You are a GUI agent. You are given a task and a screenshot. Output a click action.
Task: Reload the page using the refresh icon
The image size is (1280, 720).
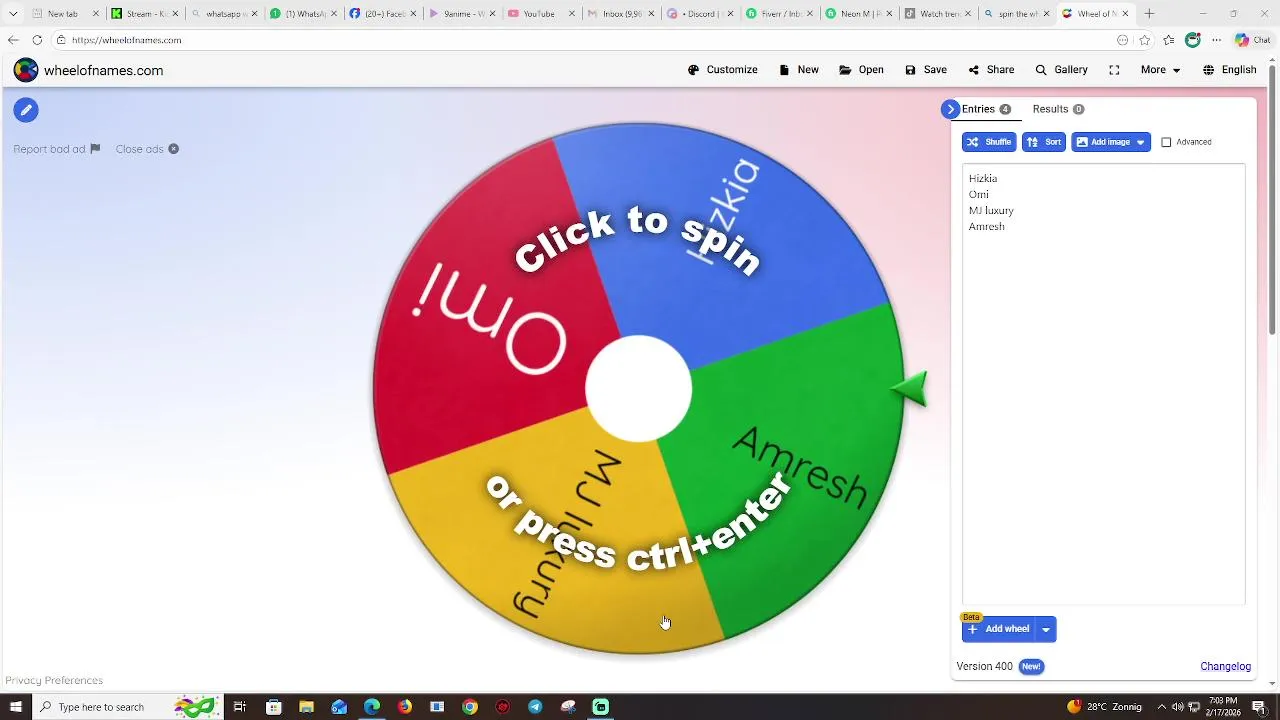pos(37,40)
